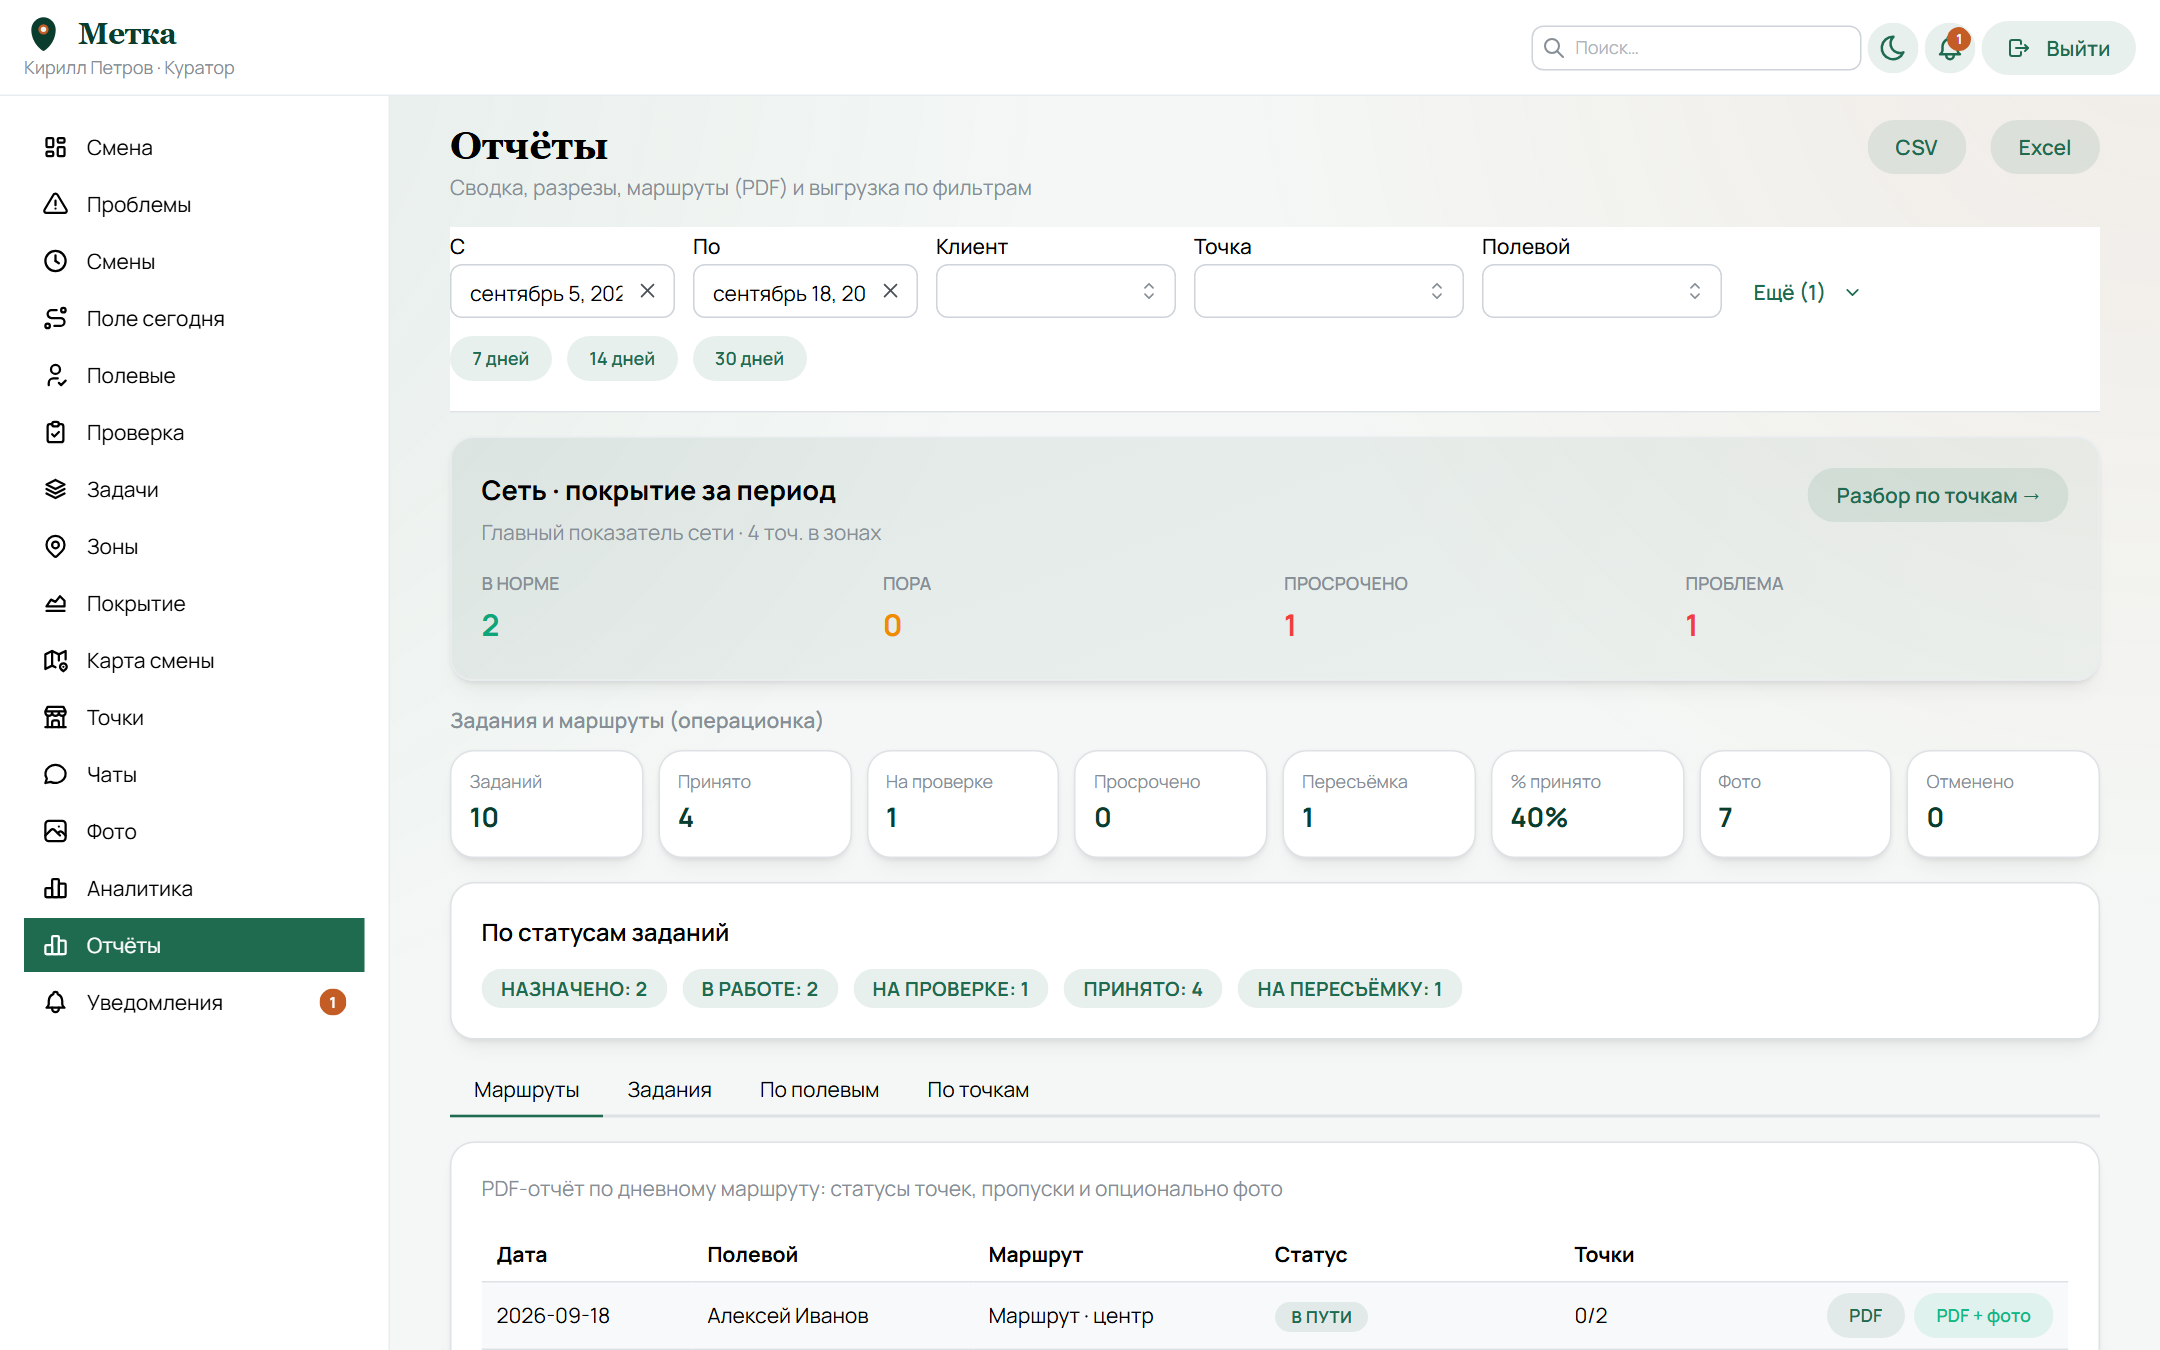Expand the Ещё (1) filters
Image resolution: width=2160 pixels, height=1350 pixels.
coord(1806,292)
